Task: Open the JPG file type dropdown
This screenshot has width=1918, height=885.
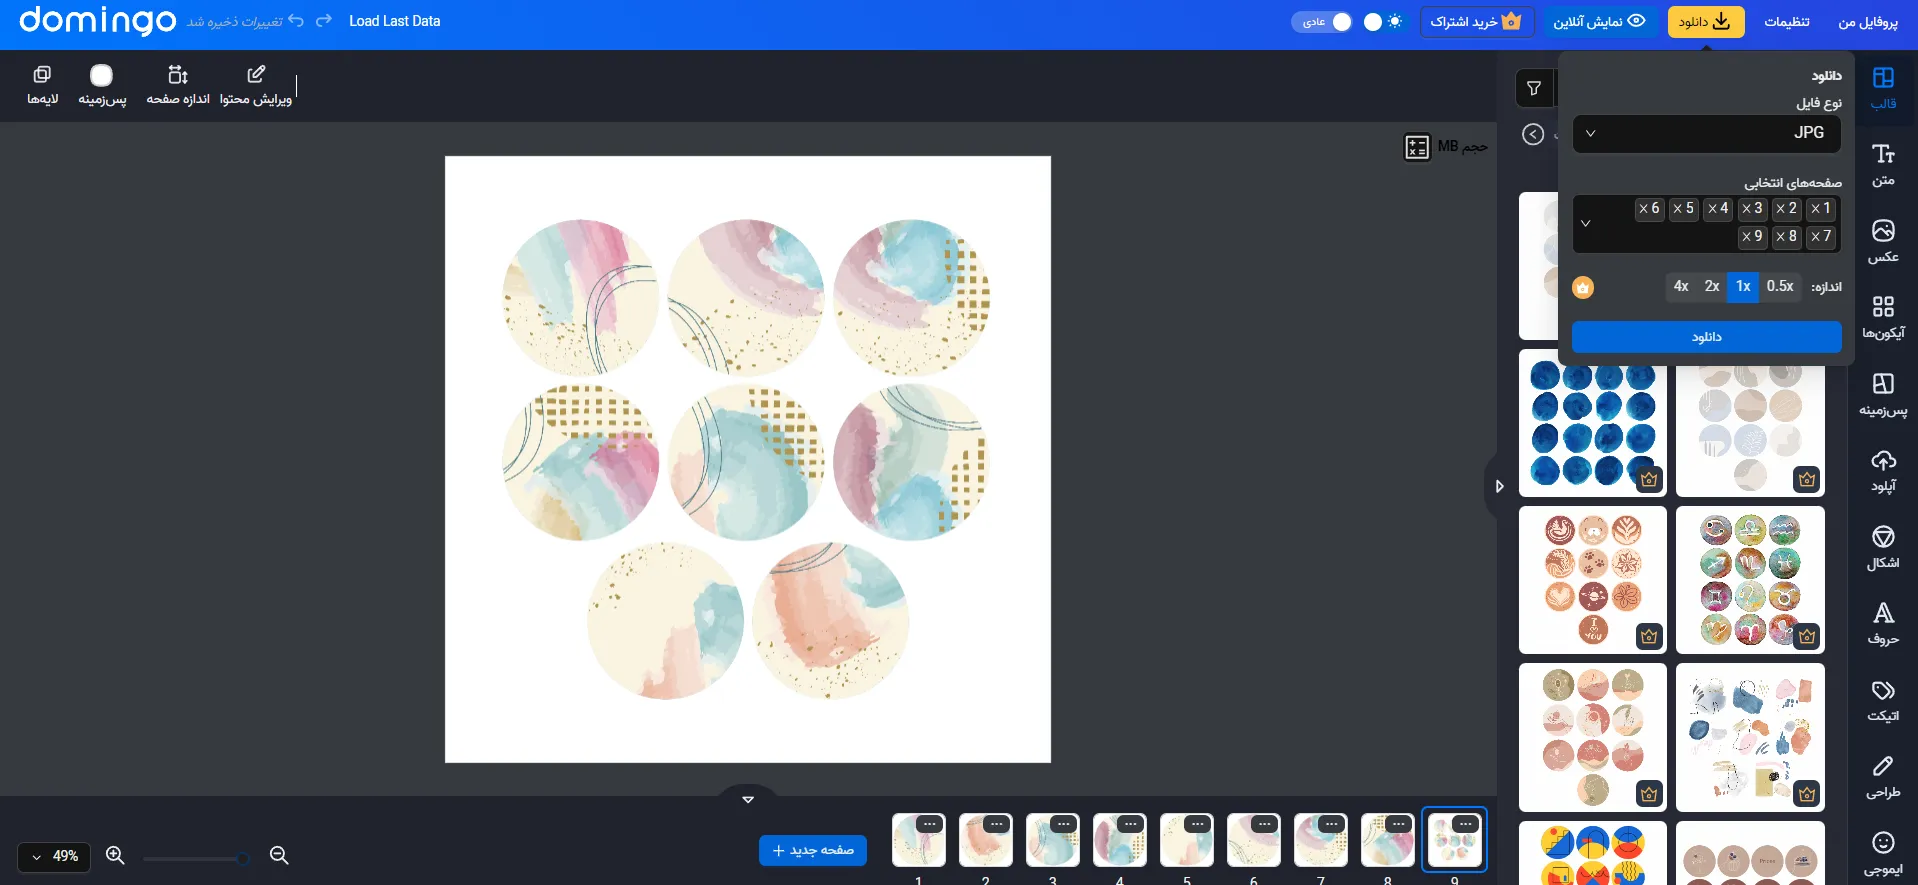Action: click(x=1707, y=133)
